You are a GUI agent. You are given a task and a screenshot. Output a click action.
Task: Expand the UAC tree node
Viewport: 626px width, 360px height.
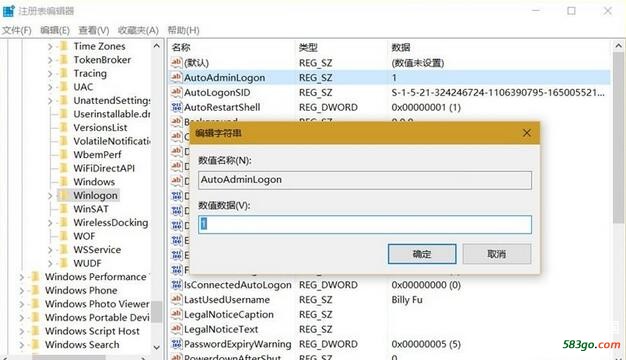click(x=50, y=87)
